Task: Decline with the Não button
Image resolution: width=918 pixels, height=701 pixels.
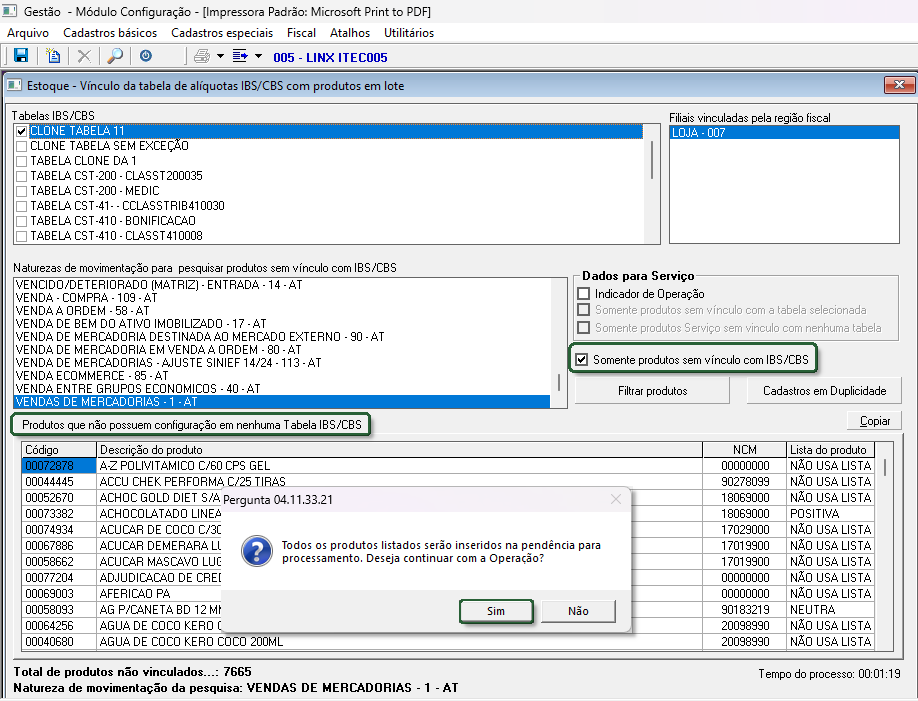Action: tap(578, 611)
